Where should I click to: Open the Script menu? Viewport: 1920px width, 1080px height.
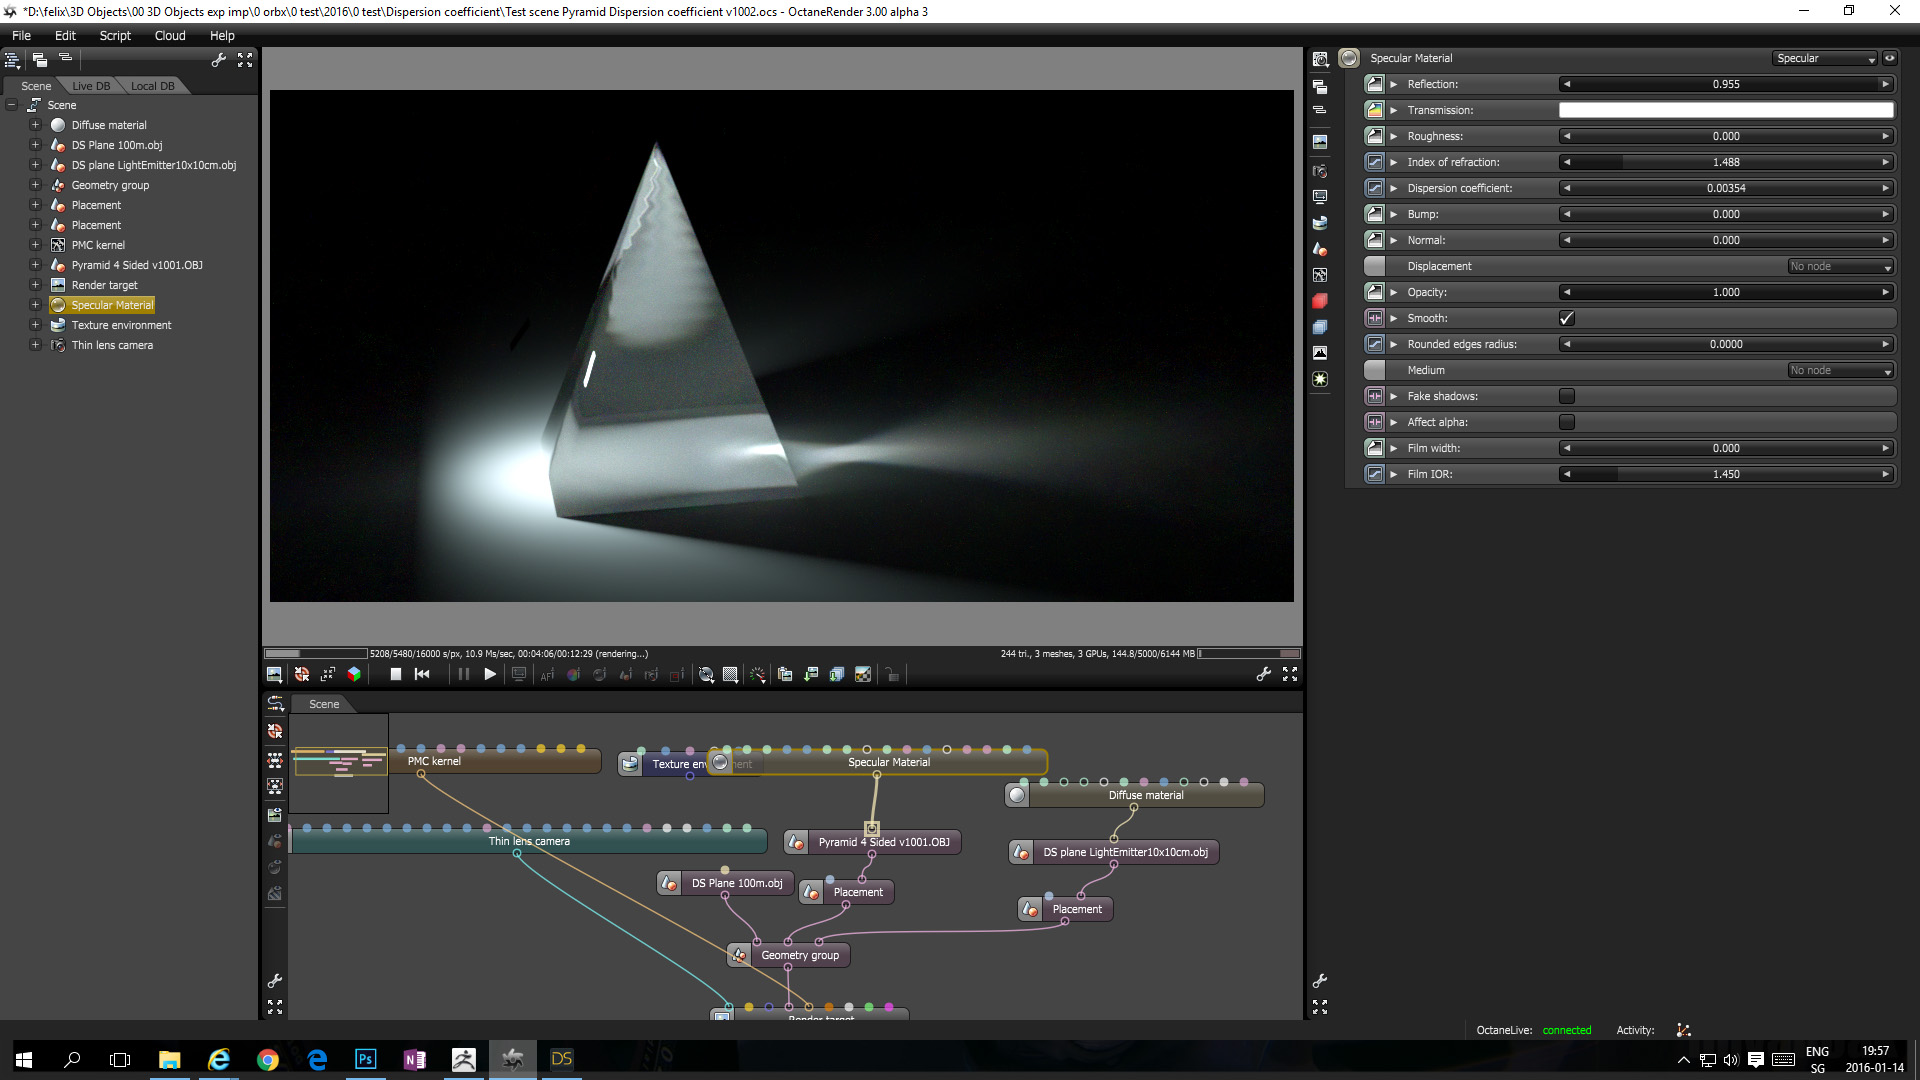[115, 35]
